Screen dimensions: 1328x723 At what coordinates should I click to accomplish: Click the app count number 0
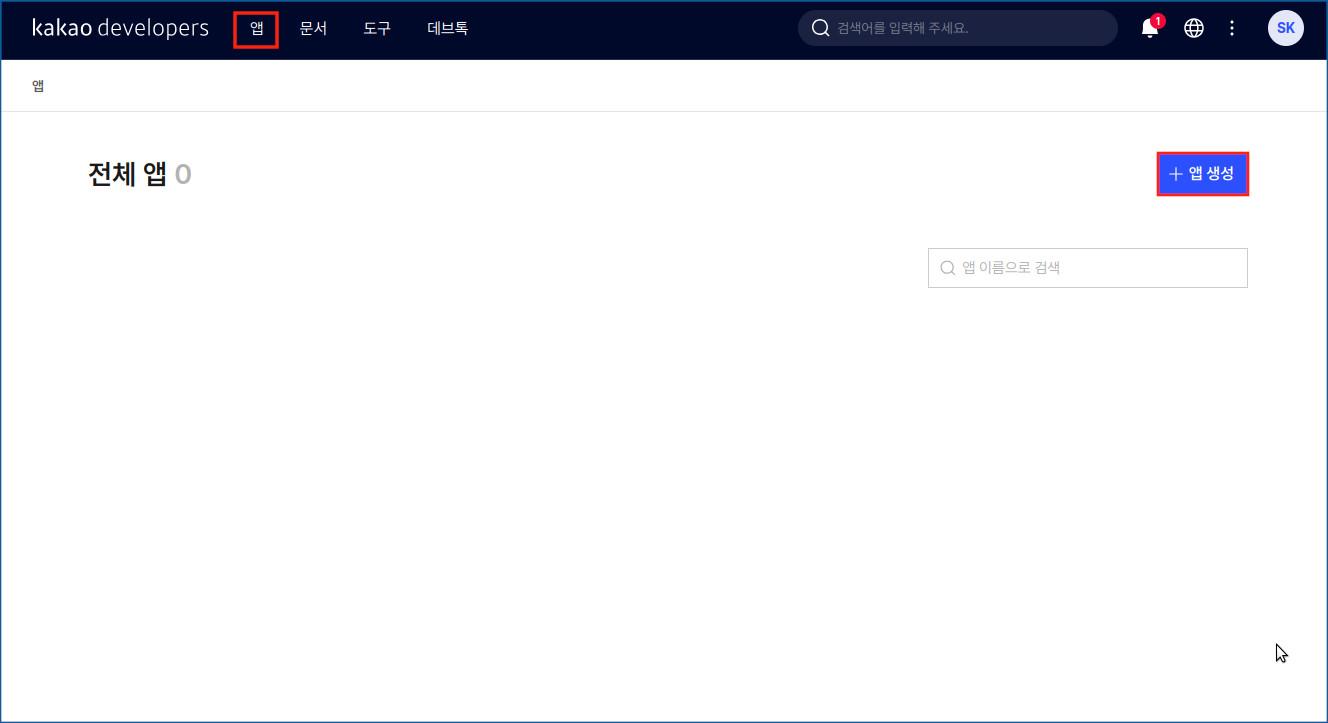pos(183,175)
